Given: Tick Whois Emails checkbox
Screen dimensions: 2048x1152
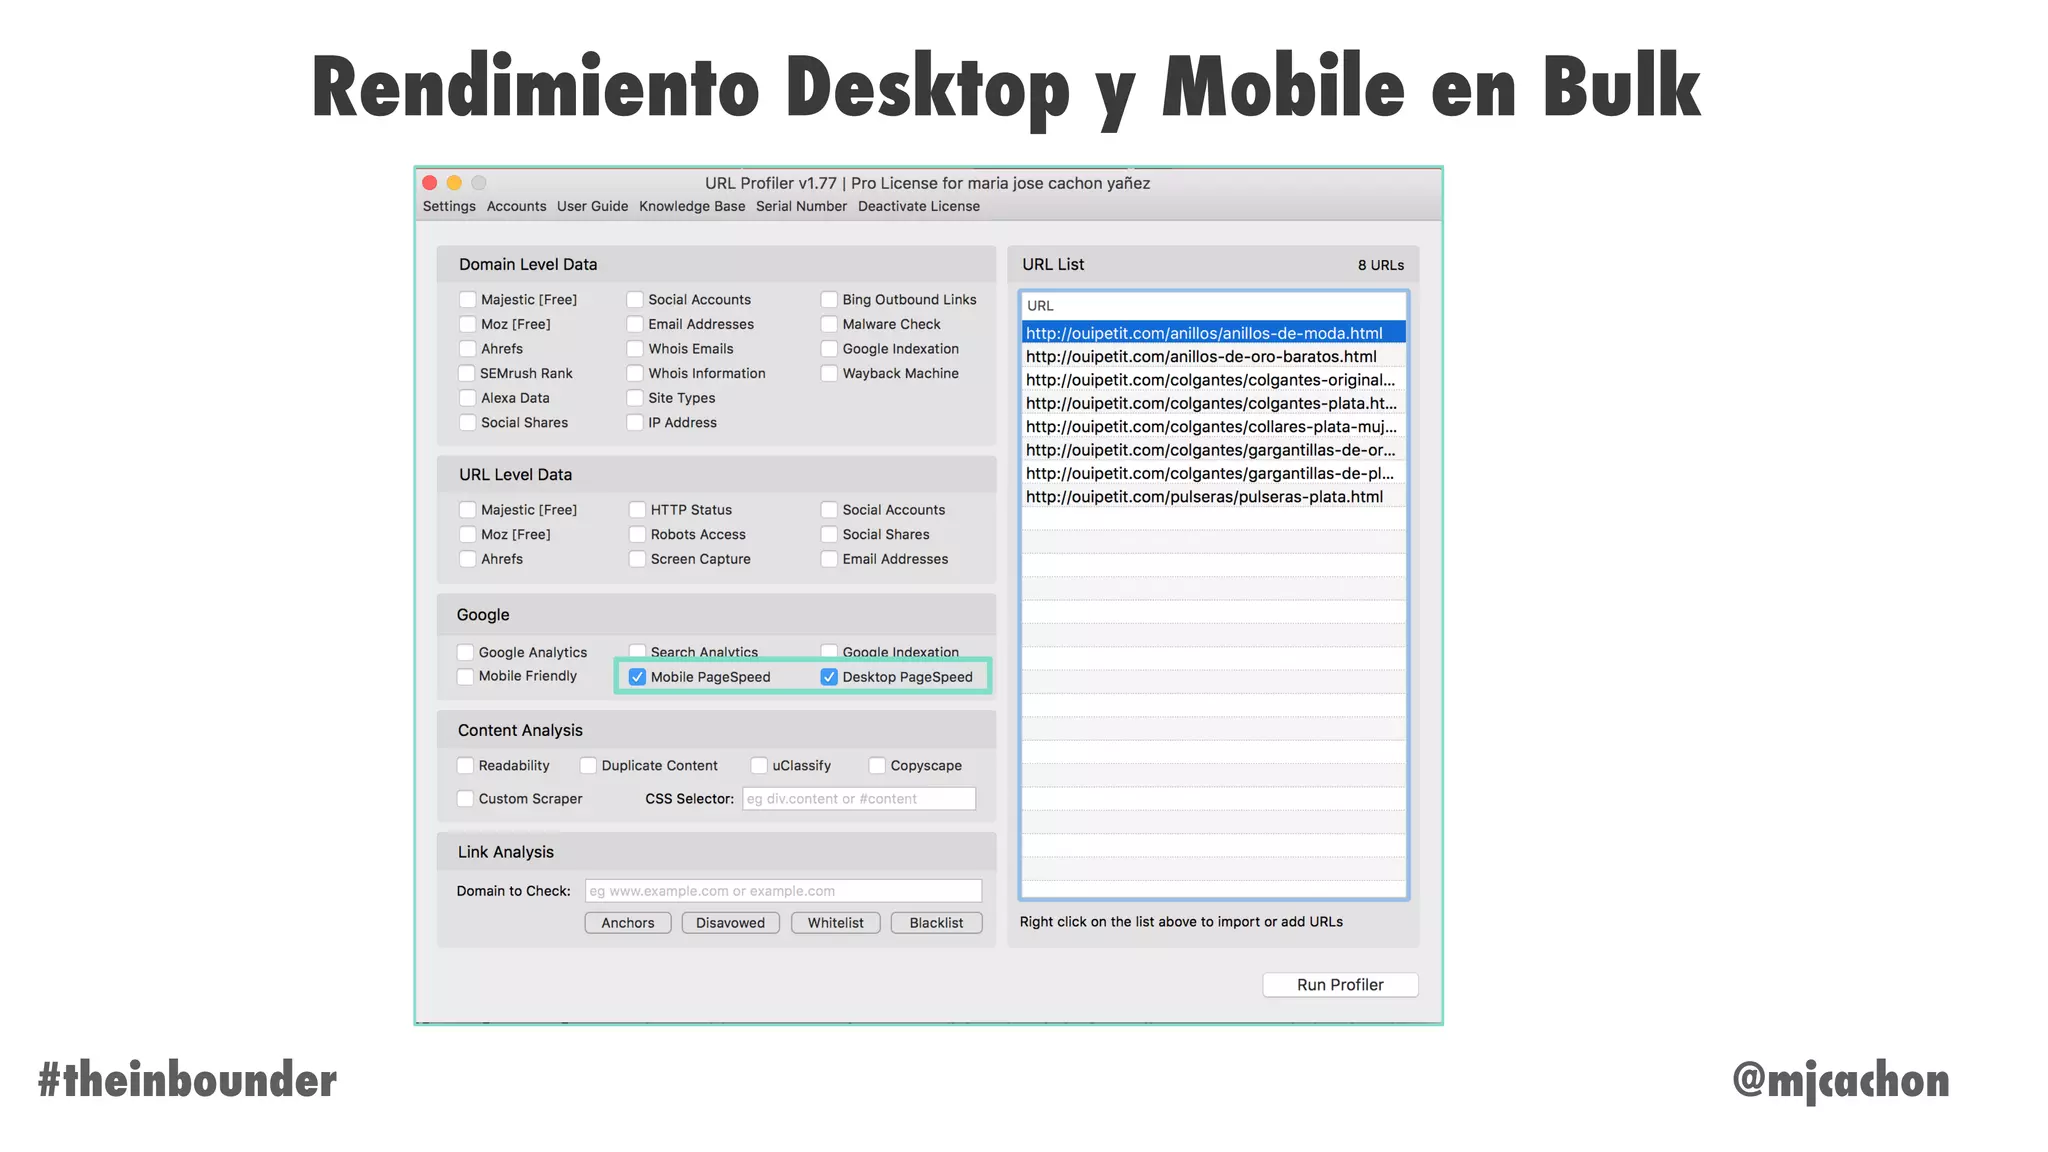Looking at the screenshot, I should tap(635, 348).
